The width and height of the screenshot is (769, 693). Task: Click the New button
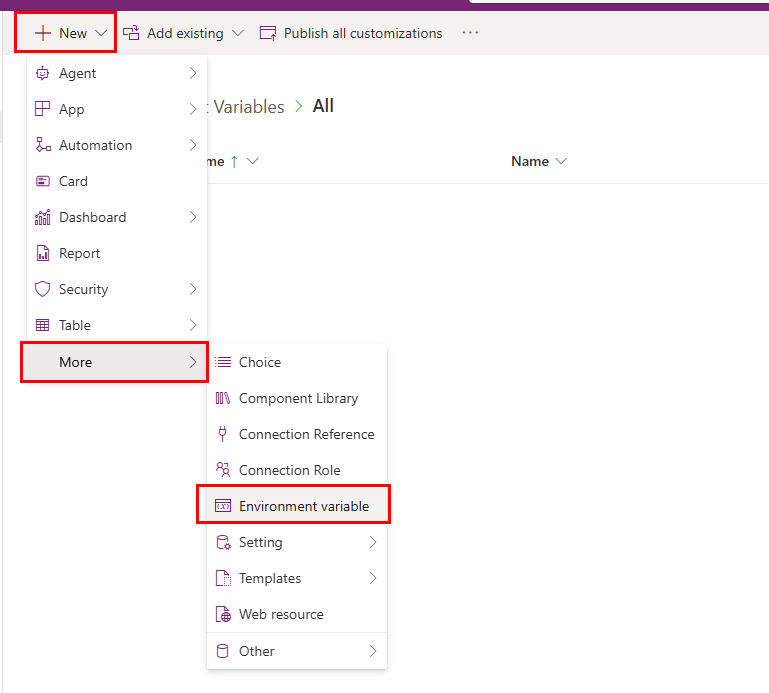65,33
